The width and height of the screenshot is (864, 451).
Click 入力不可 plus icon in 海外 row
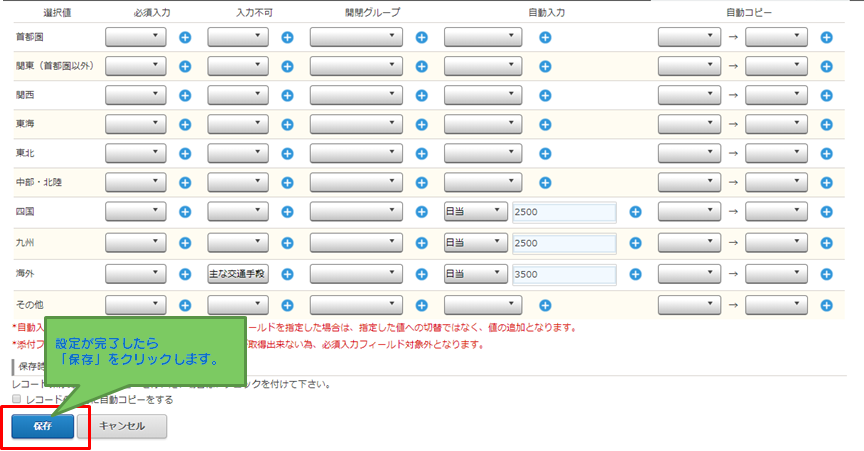coord(287,274)
